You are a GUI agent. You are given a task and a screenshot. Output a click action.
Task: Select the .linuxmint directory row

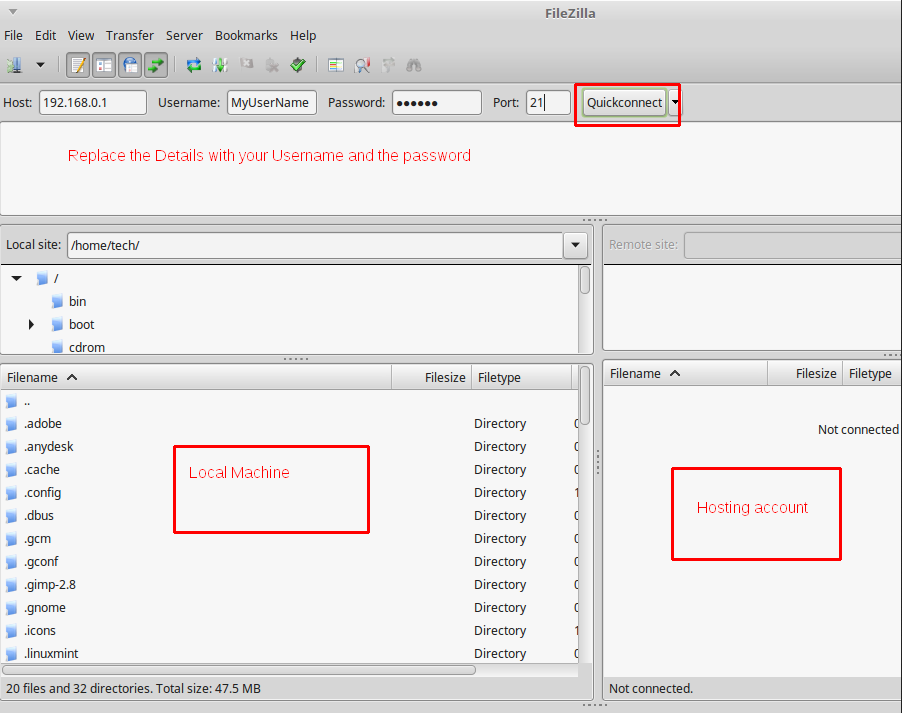tap(289, 654)
